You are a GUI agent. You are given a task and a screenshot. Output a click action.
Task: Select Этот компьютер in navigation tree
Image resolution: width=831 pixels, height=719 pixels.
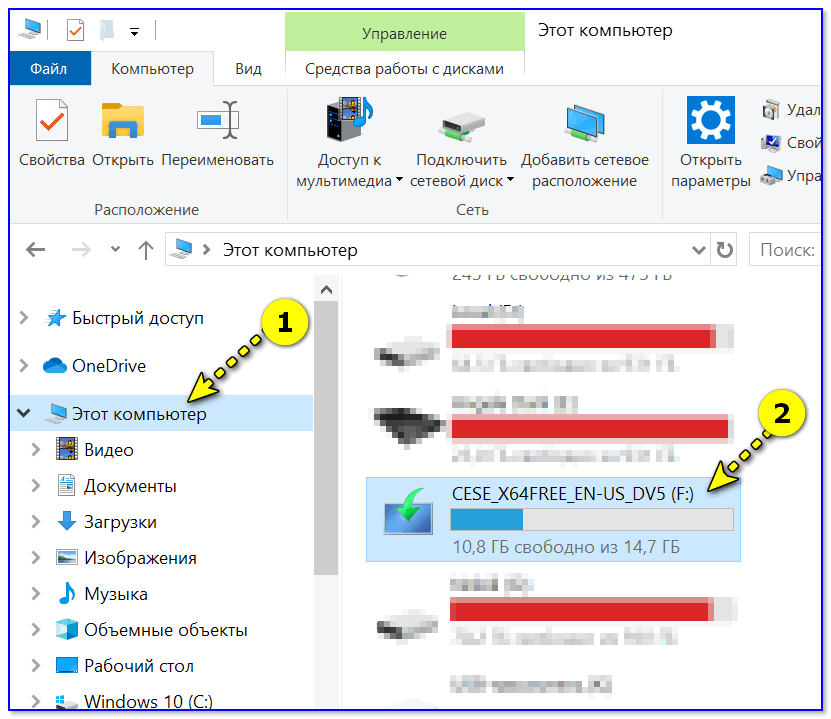coord(162,413)
